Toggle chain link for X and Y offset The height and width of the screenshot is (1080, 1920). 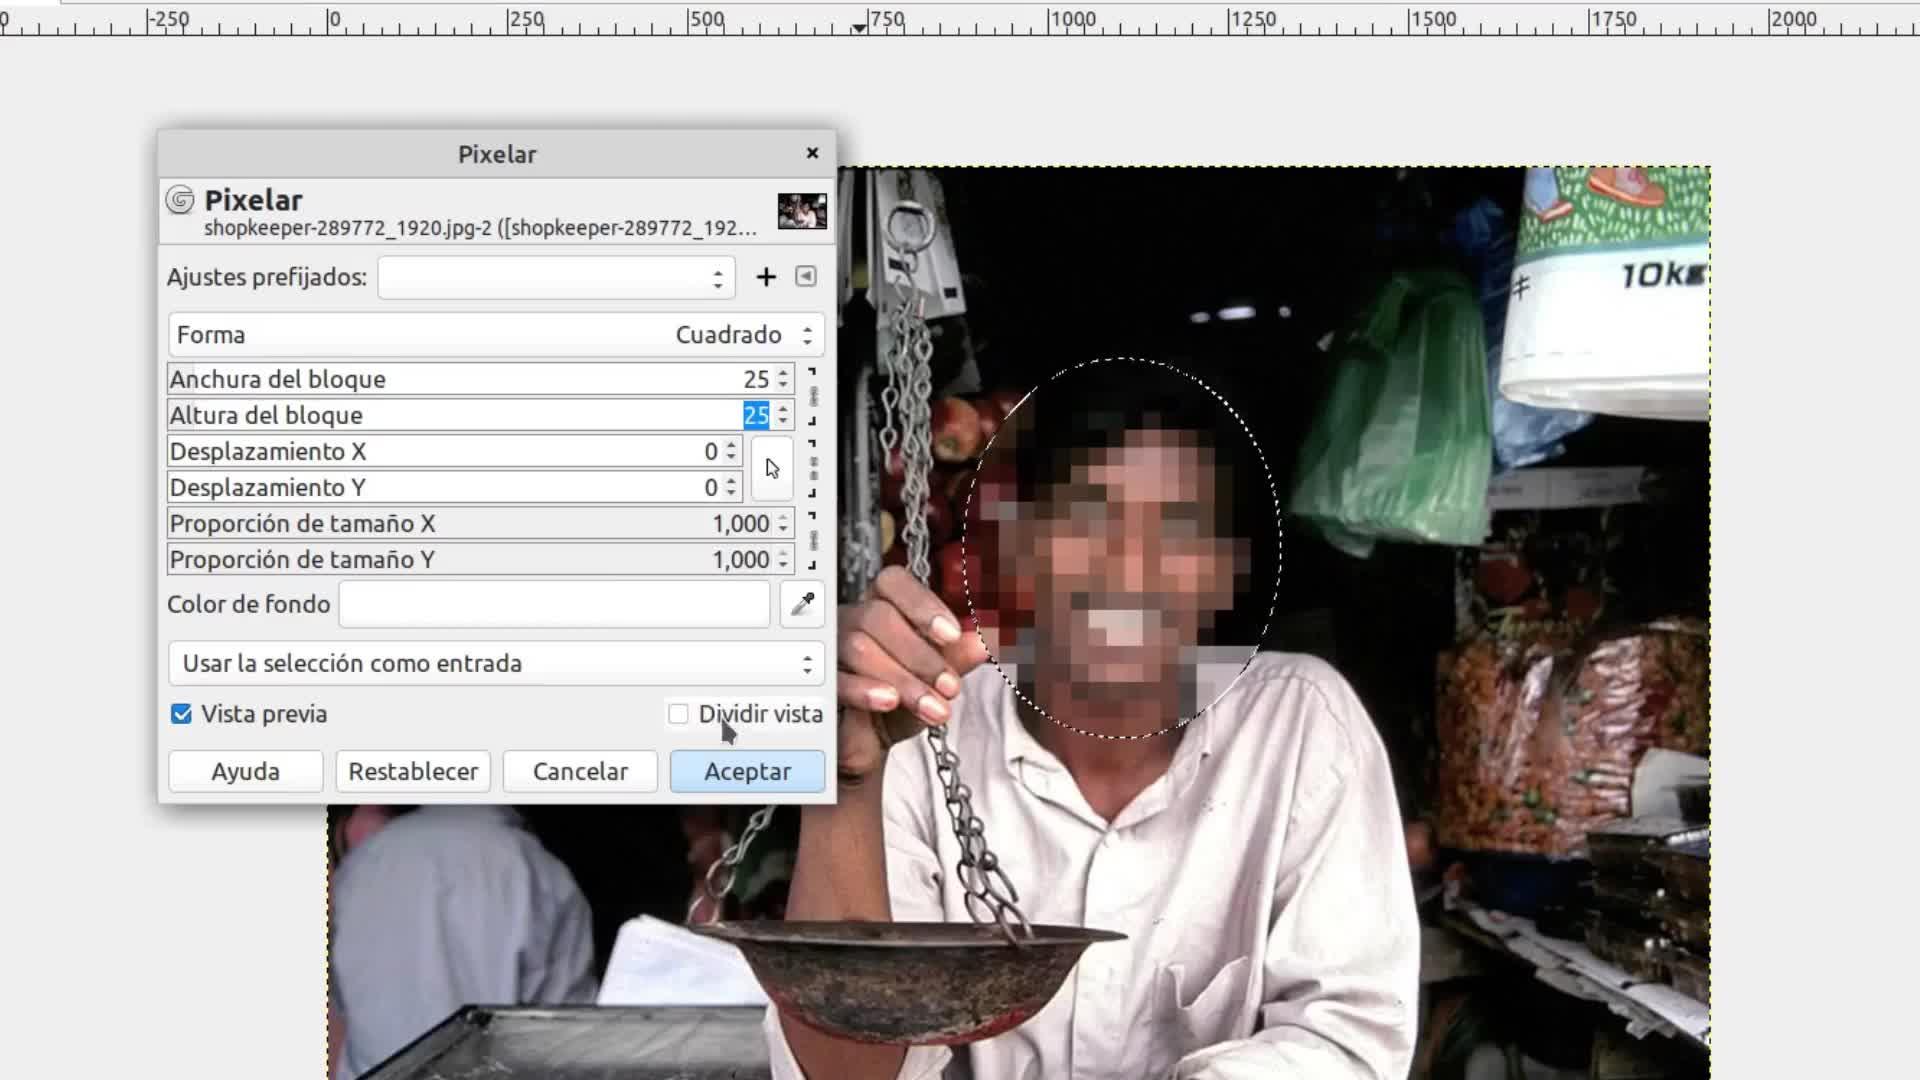pyautogui.click(x=813, y=469)
